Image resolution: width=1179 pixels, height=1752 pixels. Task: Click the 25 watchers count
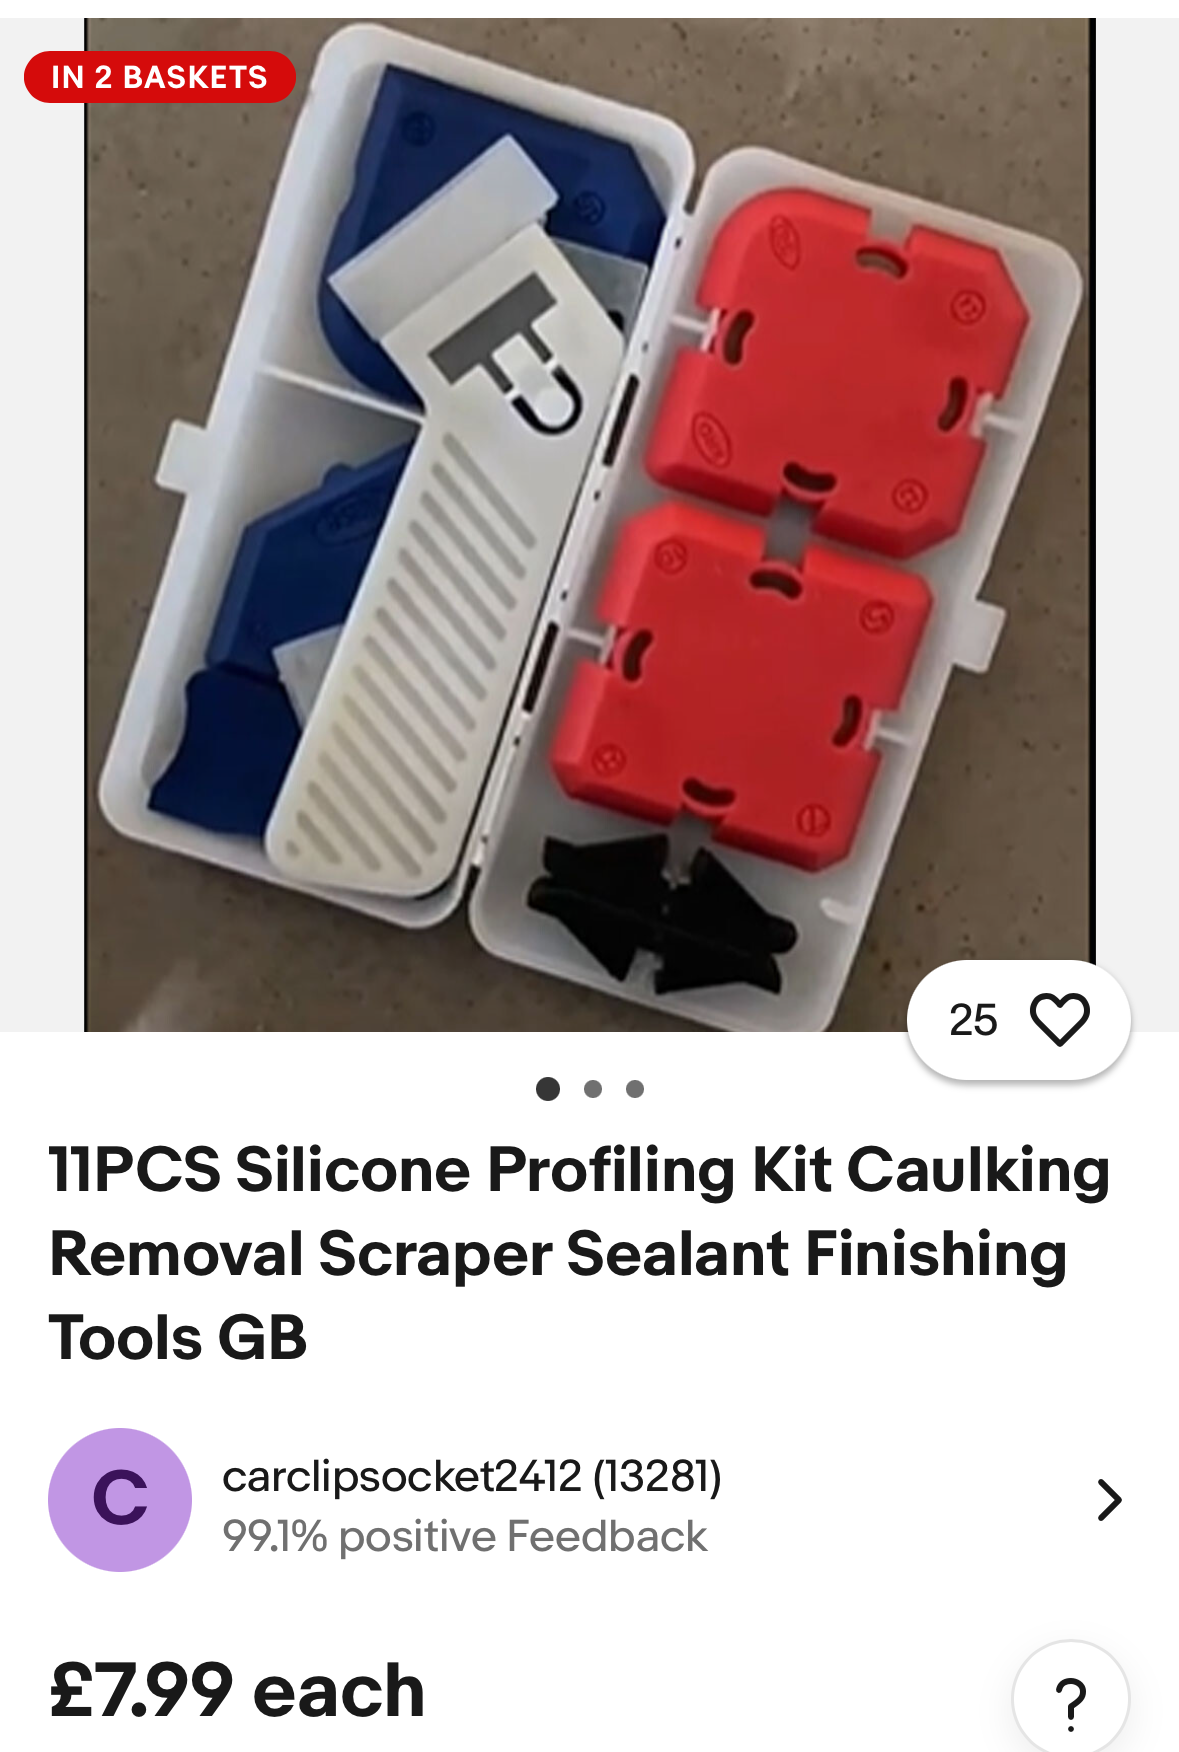pyautogui.click(x=973, y=1020)
